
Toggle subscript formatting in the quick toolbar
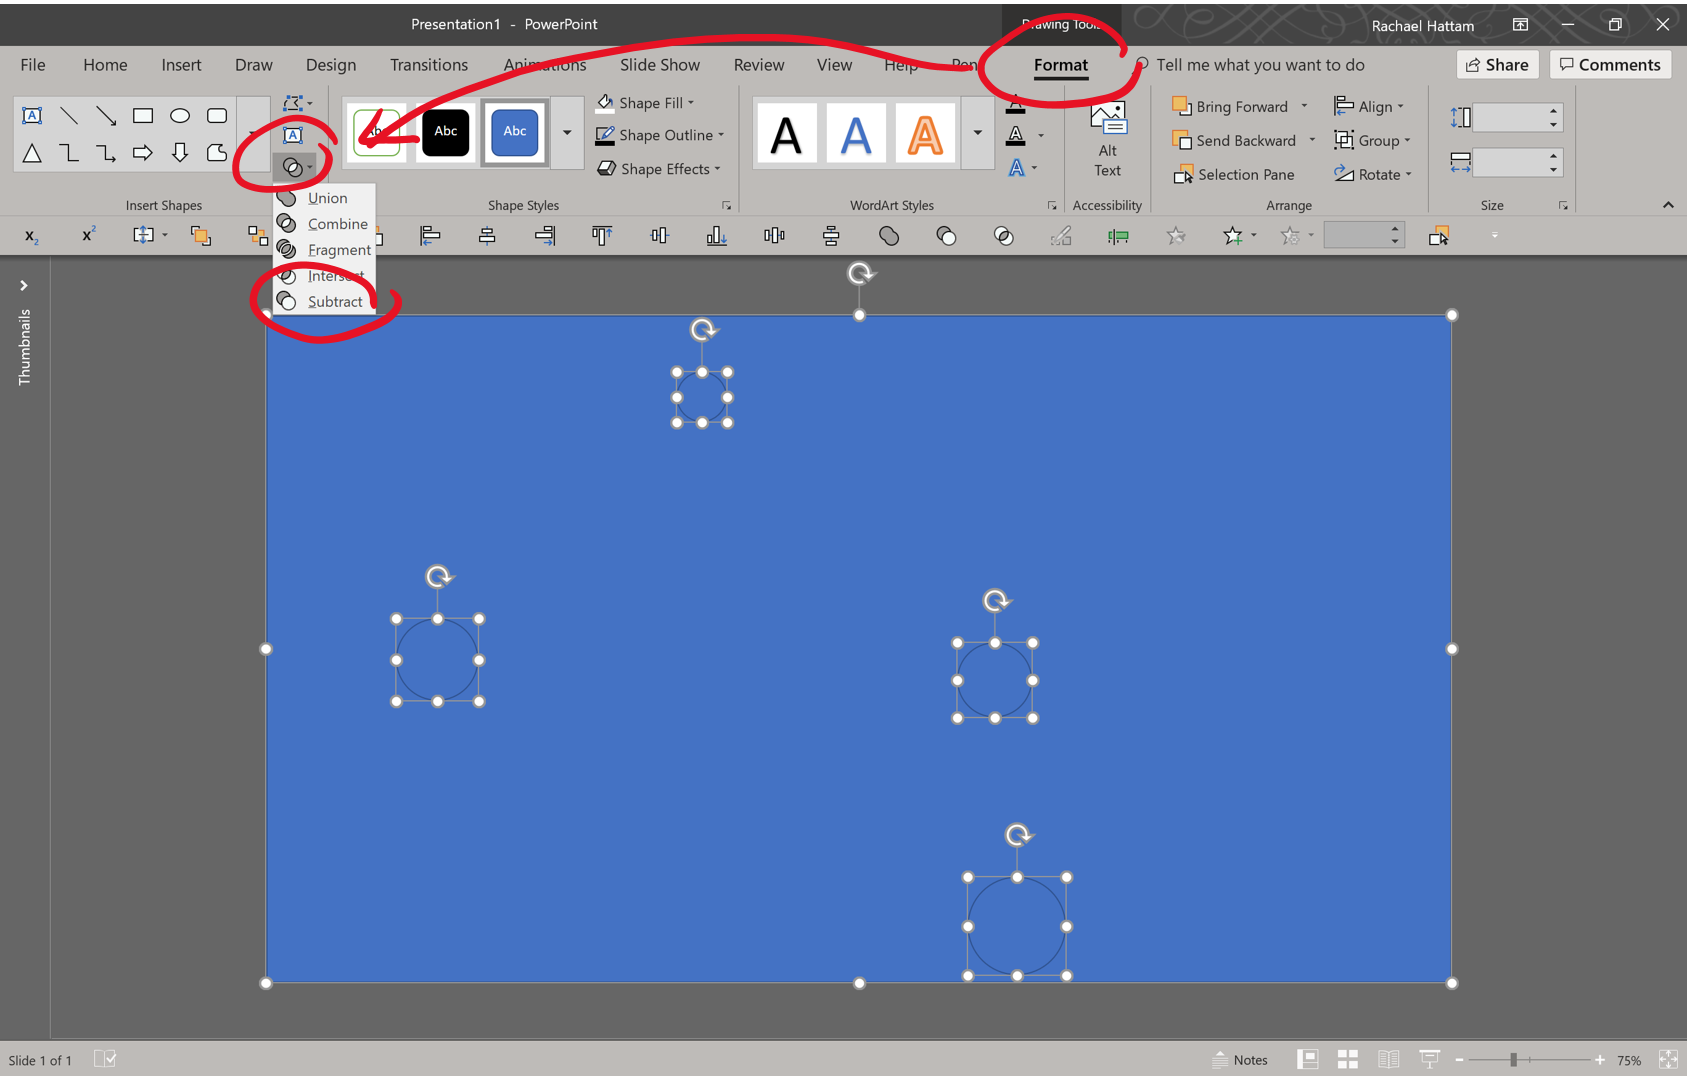pyautogui.click(x=30, y=235)
